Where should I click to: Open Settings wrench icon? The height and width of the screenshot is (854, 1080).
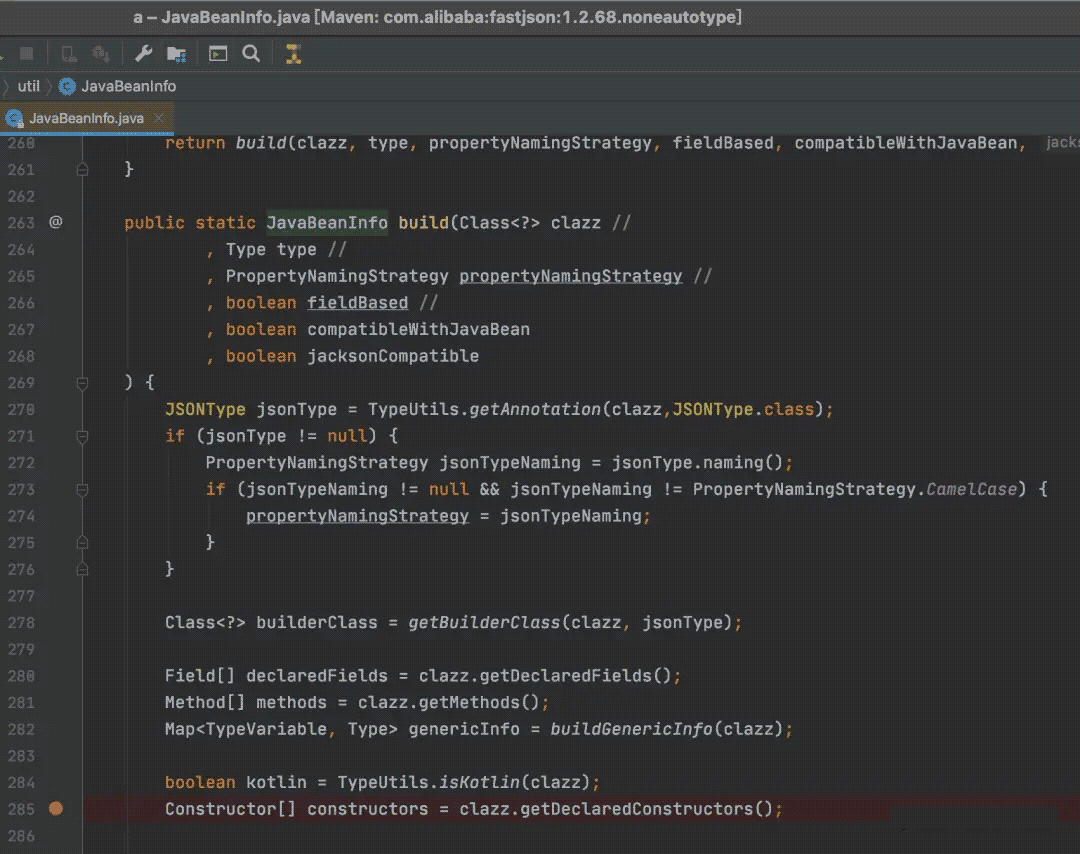(x=143, y=54)
